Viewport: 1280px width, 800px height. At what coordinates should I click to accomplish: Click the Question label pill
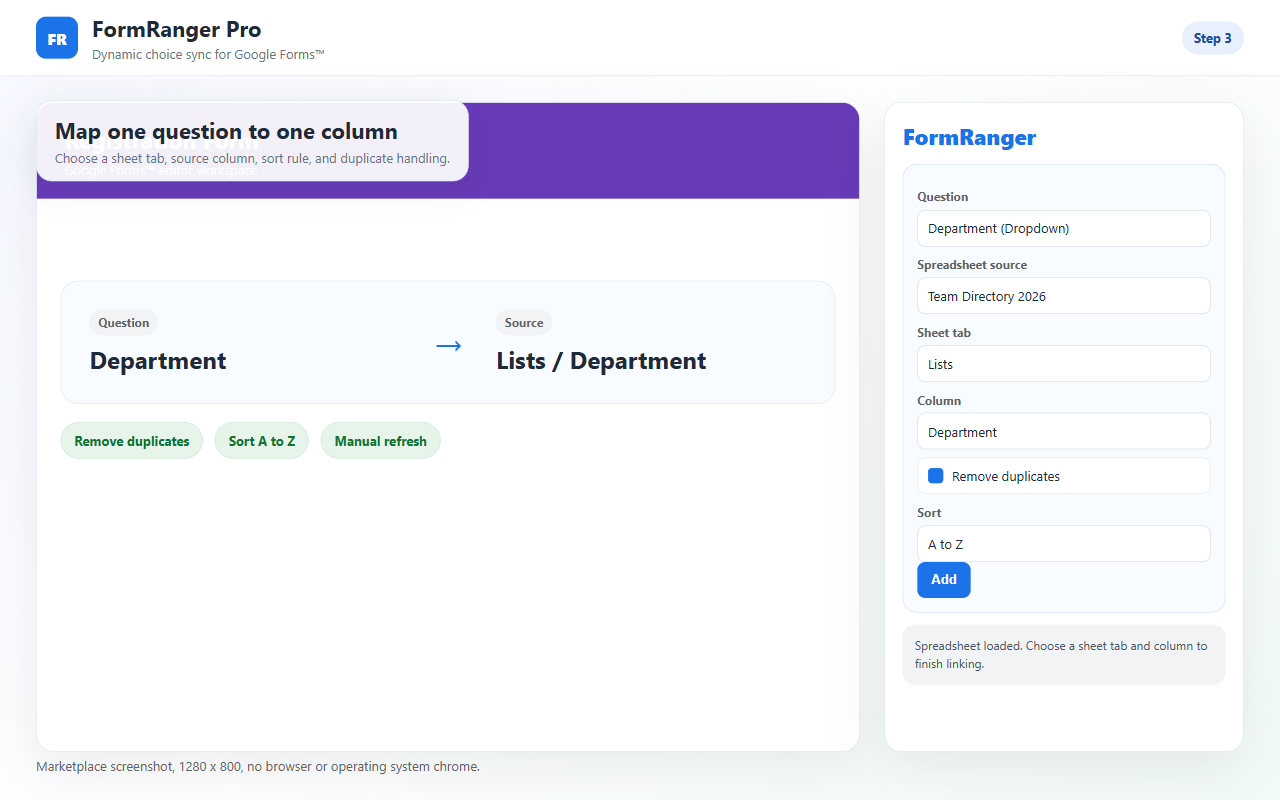[x=124, y=323]
